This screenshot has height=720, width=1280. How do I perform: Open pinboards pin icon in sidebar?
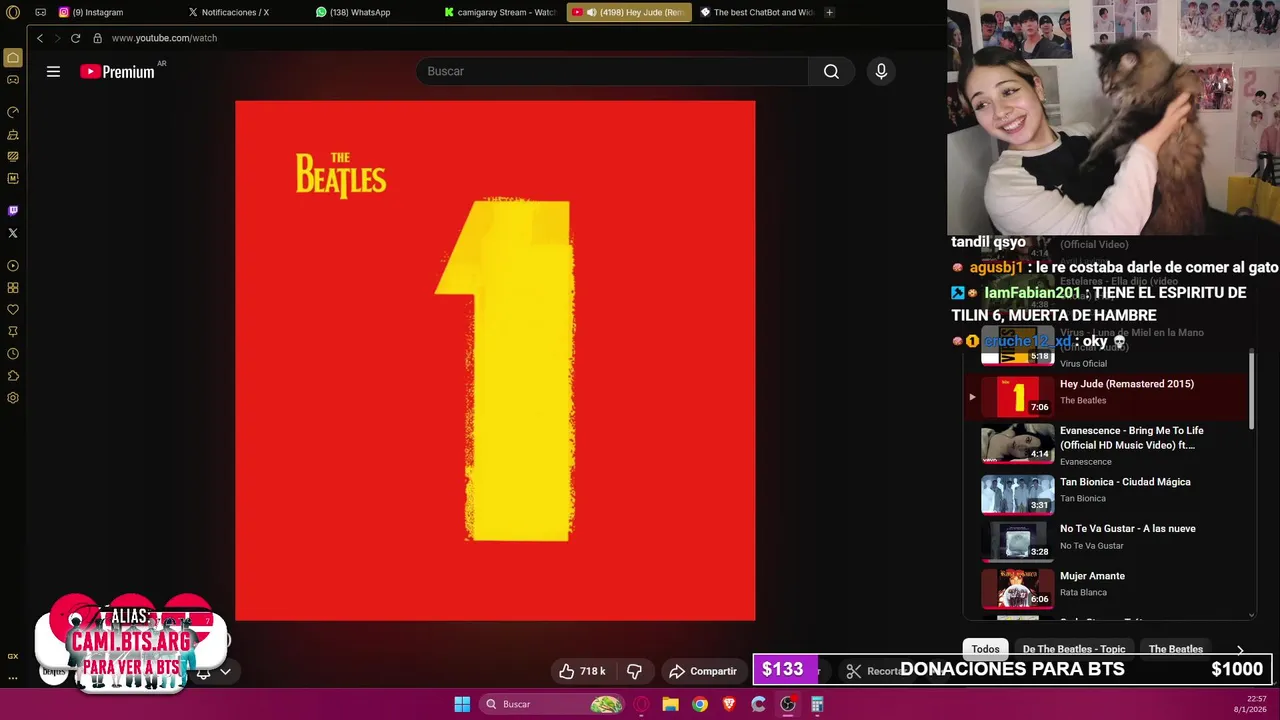pos(13,332)
